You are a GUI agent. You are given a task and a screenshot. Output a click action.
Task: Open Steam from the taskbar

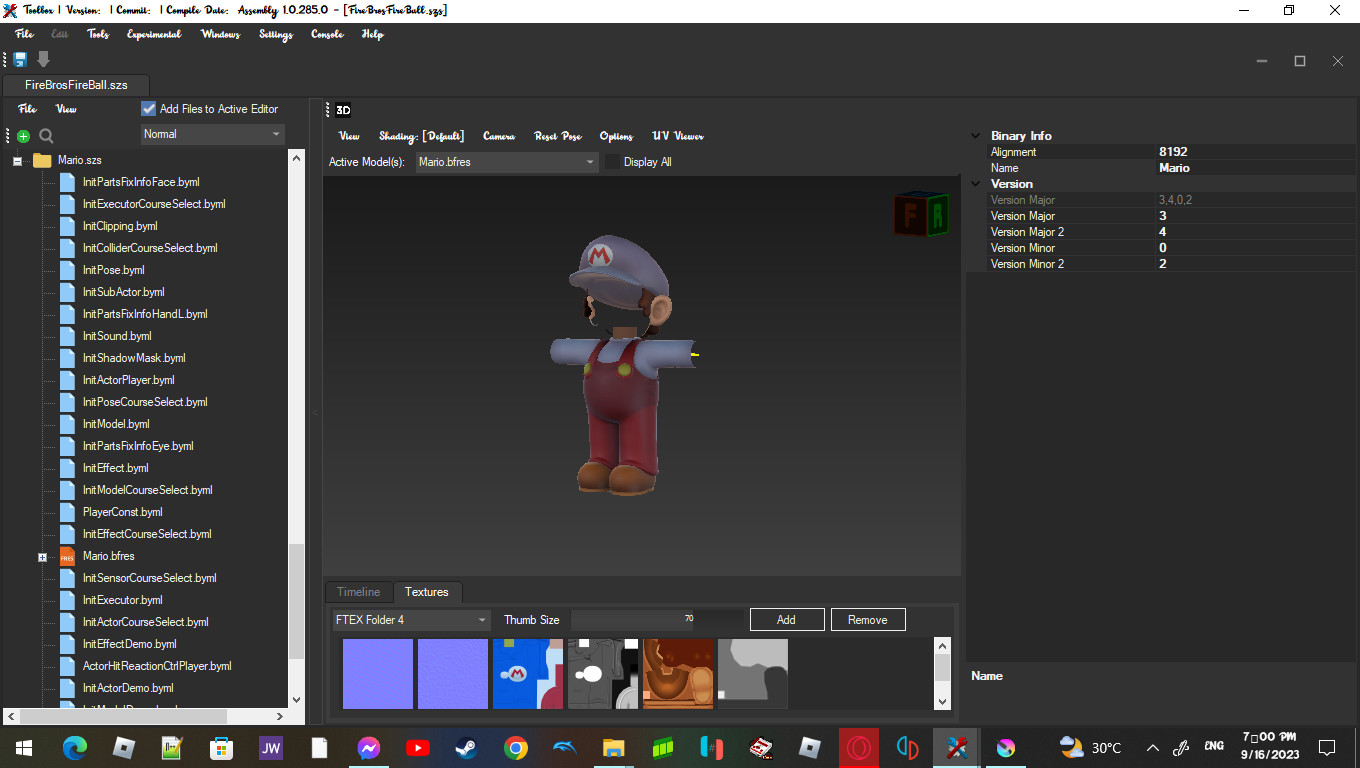coord(466,748)
